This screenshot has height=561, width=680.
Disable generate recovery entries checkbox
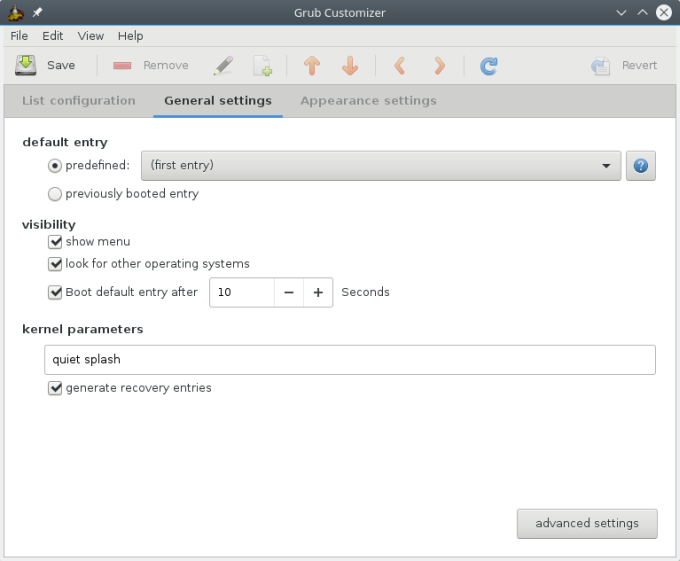[x=55, y=388]
